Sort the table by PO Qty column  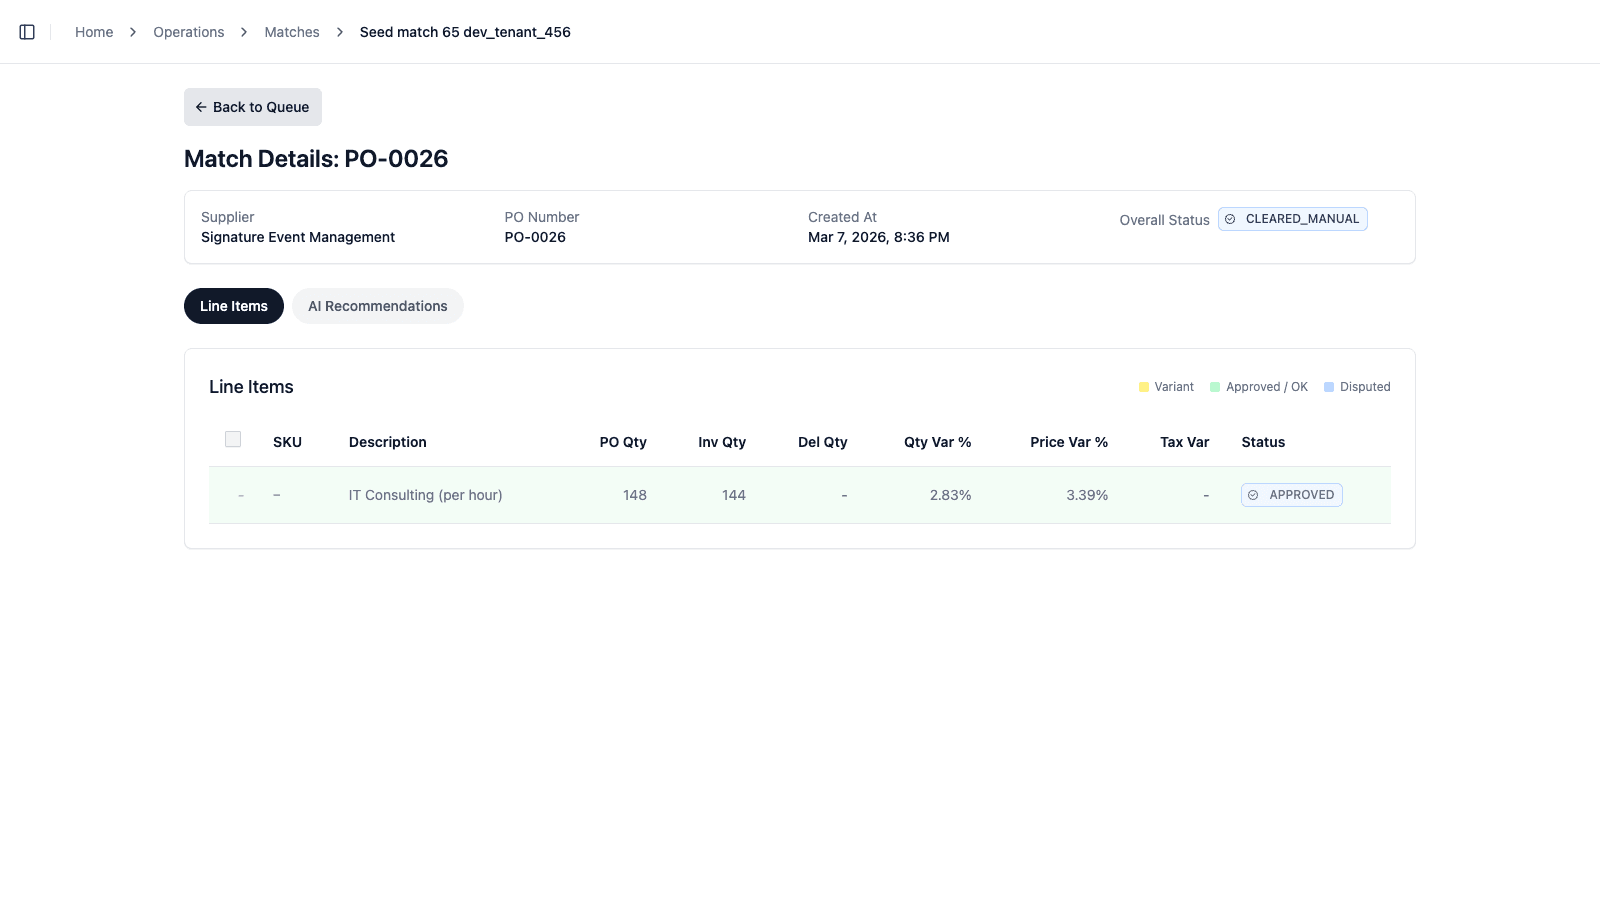[x=622, y=442]
